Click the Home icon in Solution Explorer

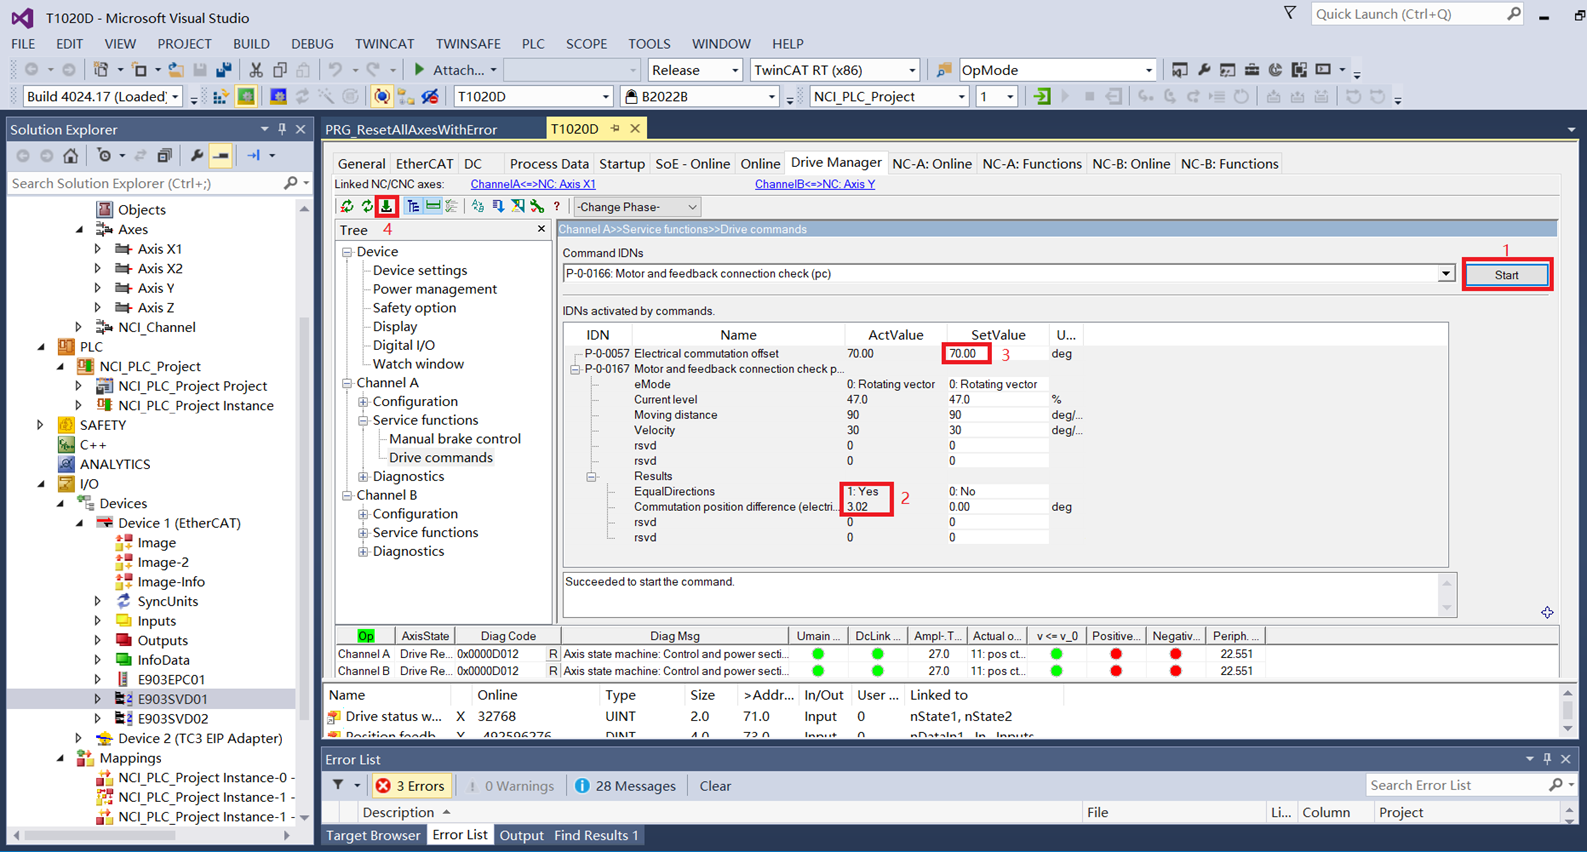(x=70, y=156)
